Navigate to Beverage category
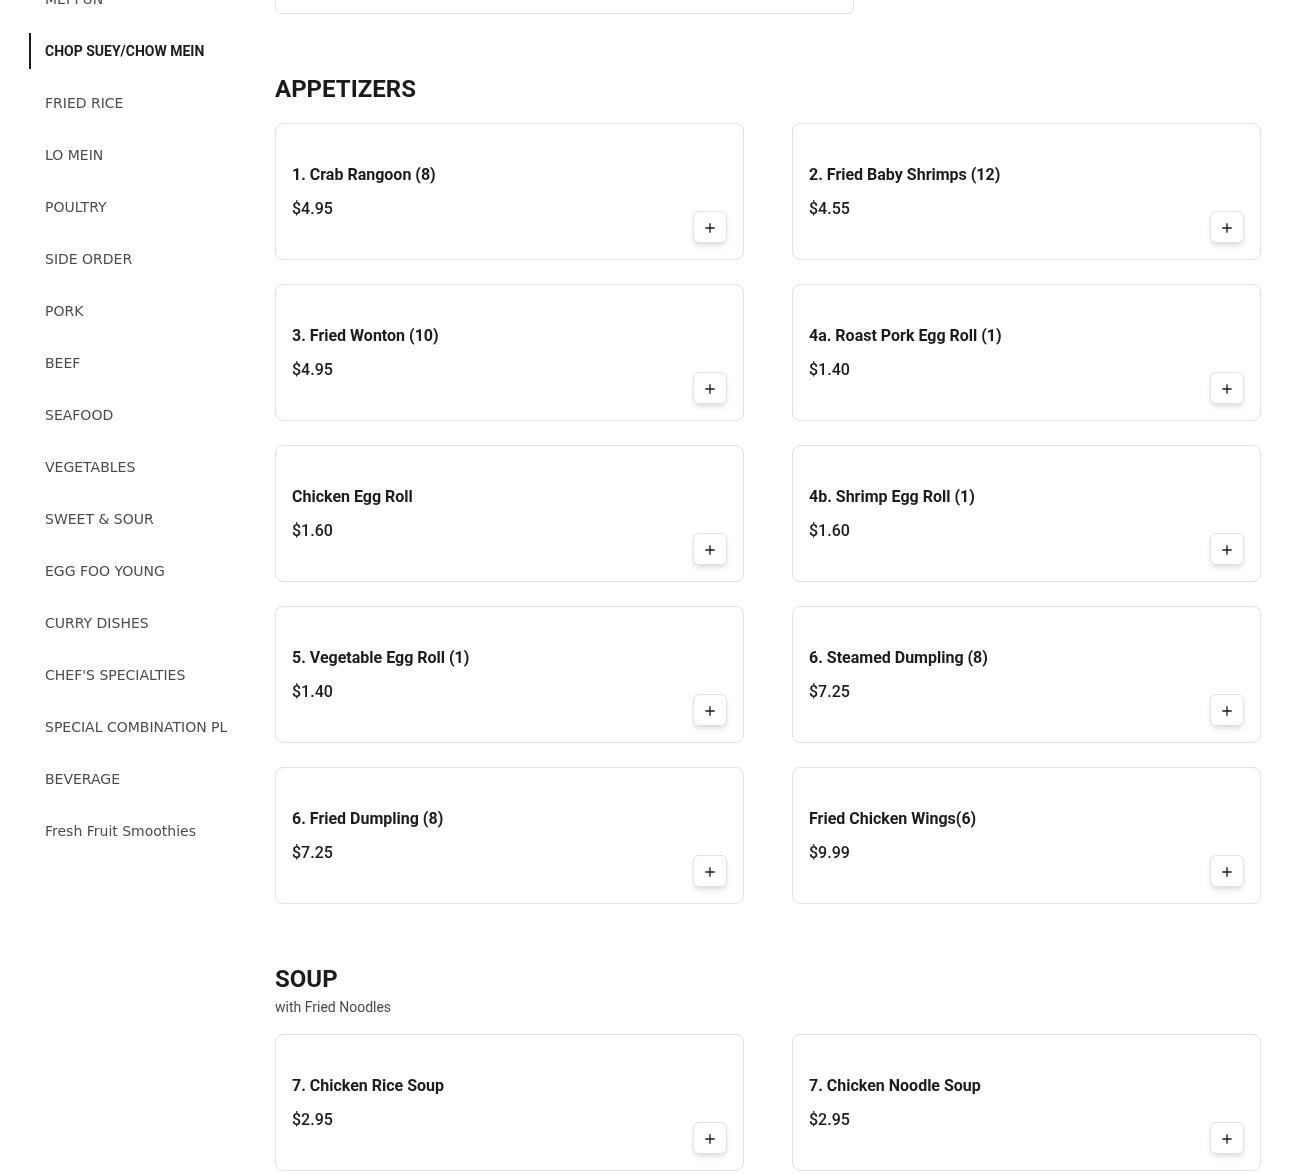 [x=82, y=779]
